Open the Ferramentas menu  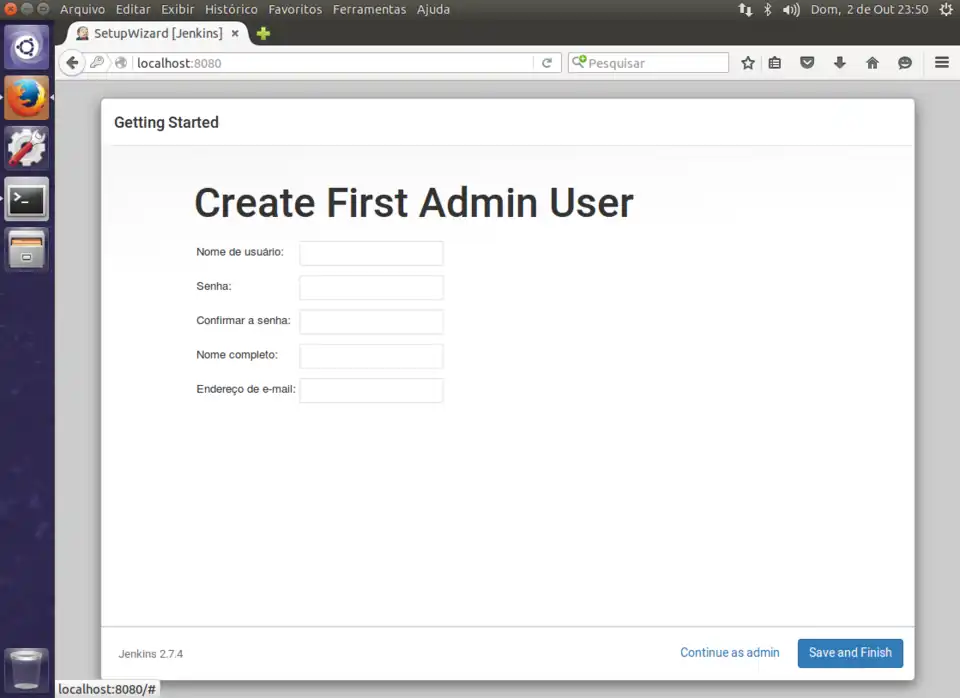coord(369,9)
